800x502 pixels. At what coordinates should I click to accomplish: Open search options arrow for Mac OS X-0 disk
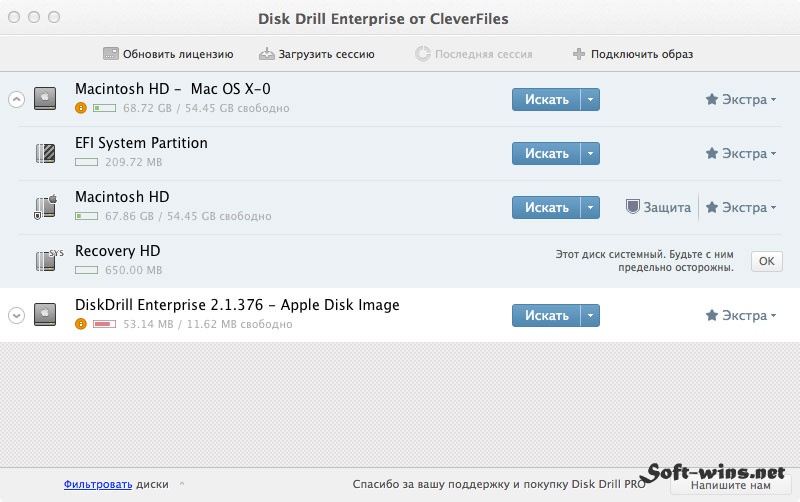pos(590,99)
